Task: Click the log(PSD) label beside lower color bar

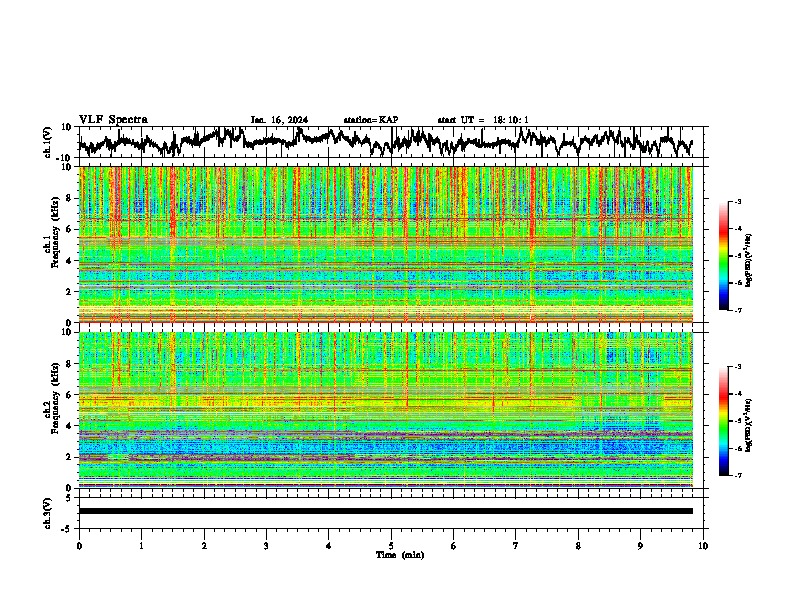Action: [x=748, y=425]
